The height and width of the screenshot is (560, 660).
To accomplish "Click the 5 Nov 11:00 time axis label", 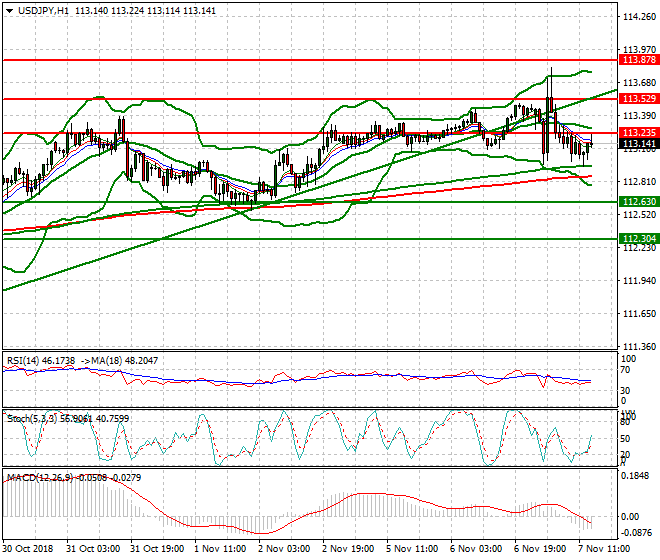I will (x=412, y=549).
